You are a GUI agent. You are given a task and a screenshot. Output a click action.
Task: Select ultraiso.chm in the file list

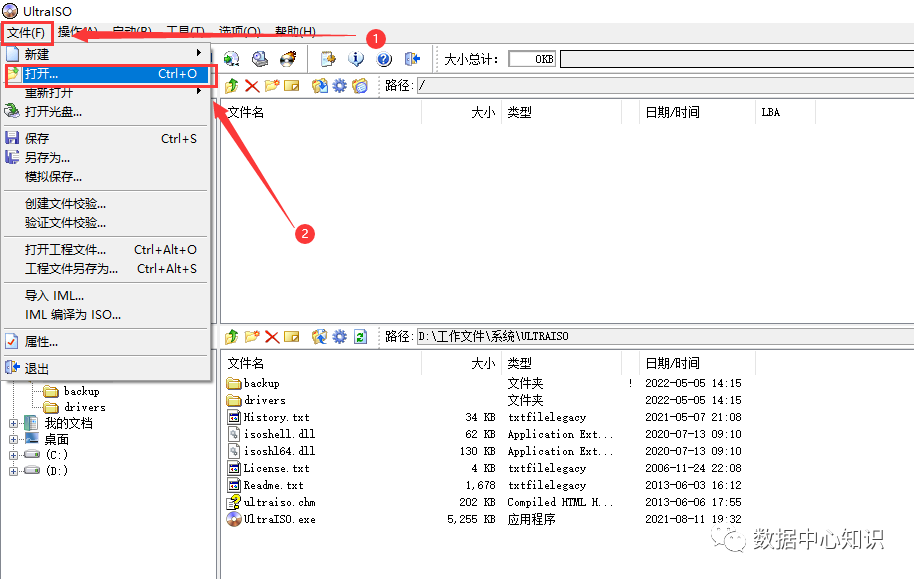[279, 502]
